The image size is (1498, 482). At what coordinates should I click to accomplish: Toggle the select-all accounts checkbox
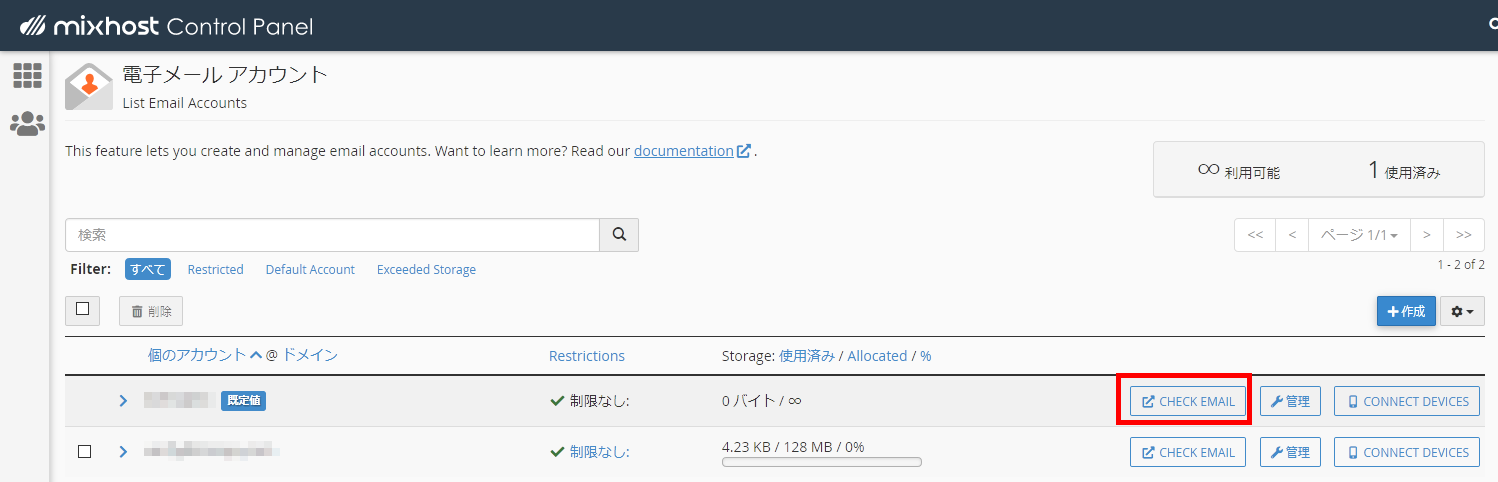[x=82, y=310]
